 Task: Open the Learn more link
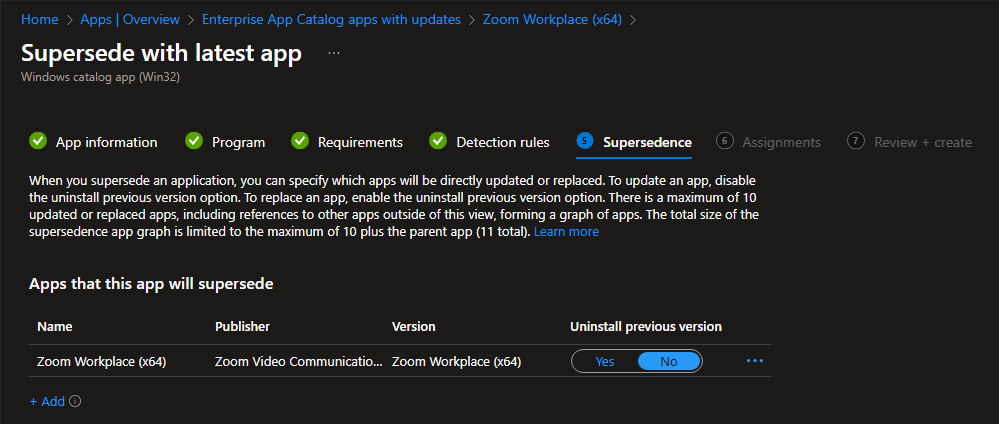[x=566, y=231]
